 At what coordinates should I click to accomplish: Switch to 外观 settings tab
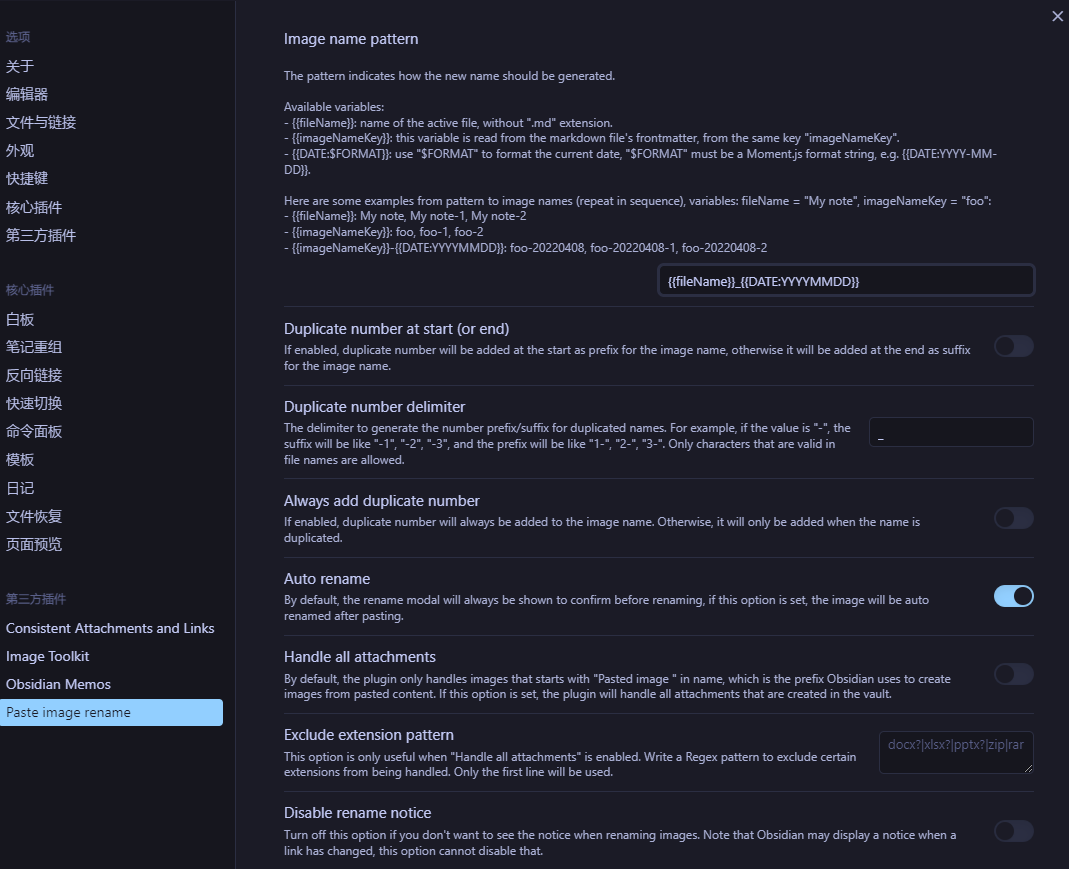[20, 151]
